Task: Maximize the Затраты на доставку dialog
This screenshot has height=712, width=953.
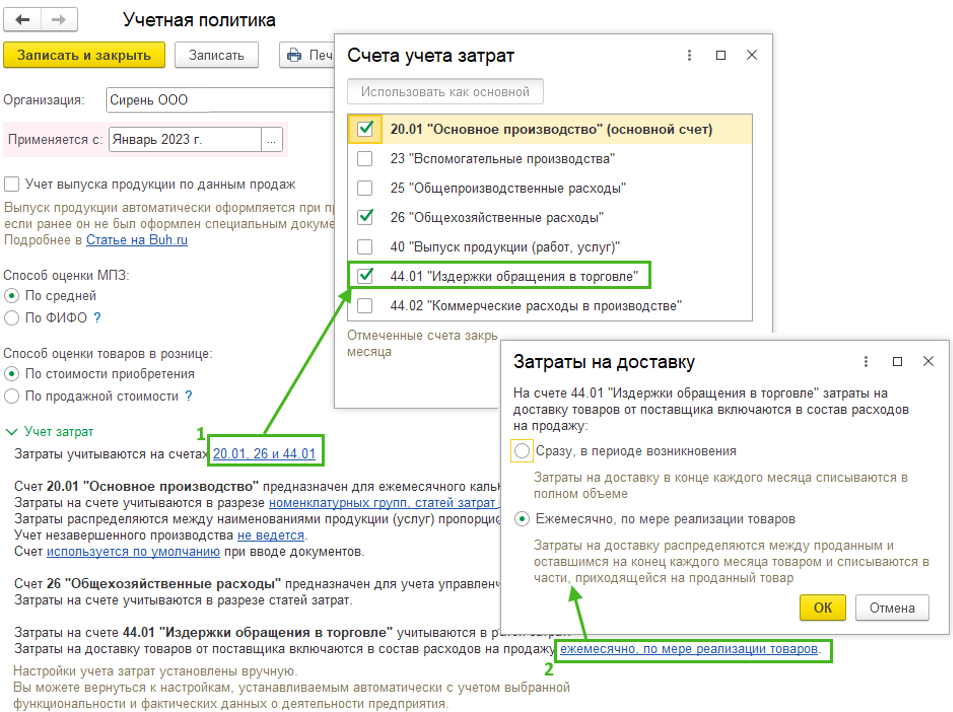Action: [x=897, y=362]
